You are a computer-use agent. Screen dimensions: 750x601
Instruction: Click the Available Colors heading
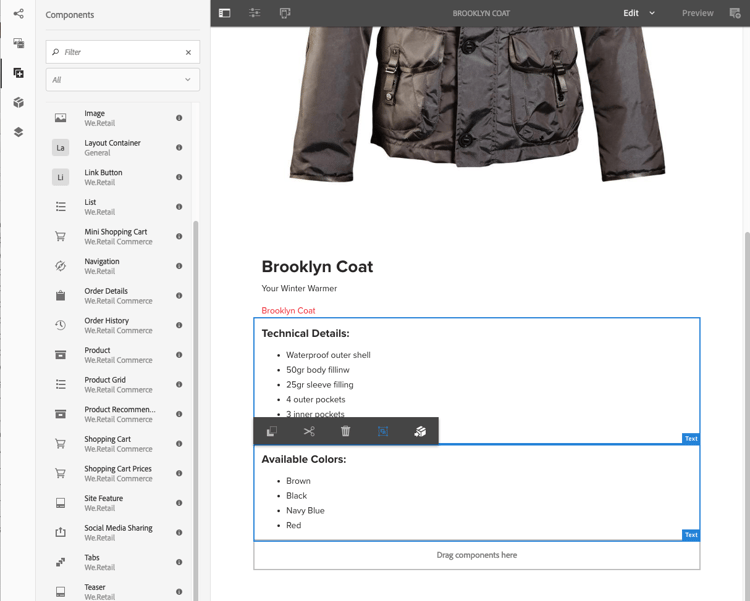click(304, 459)
